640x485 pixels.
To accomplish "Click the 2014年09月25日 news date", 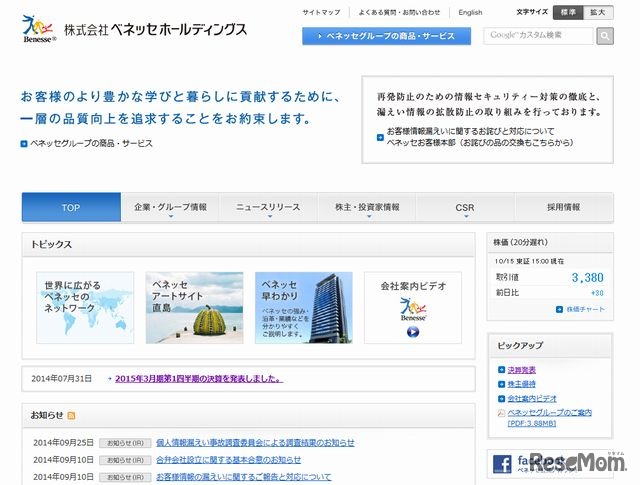I will (x=63, y=443).
